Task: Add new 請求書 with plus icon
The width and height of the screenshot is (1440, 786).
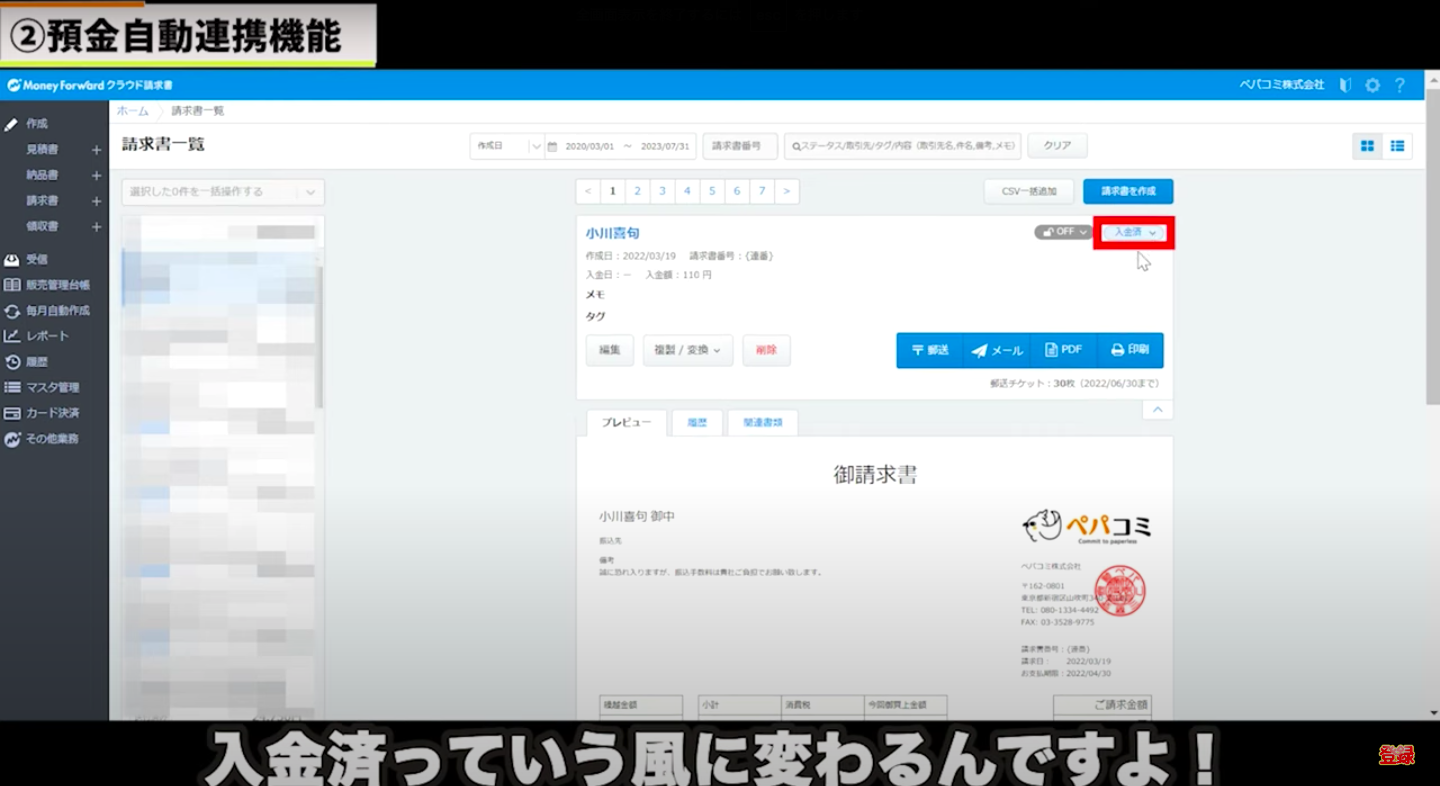Action: (96, 201)
